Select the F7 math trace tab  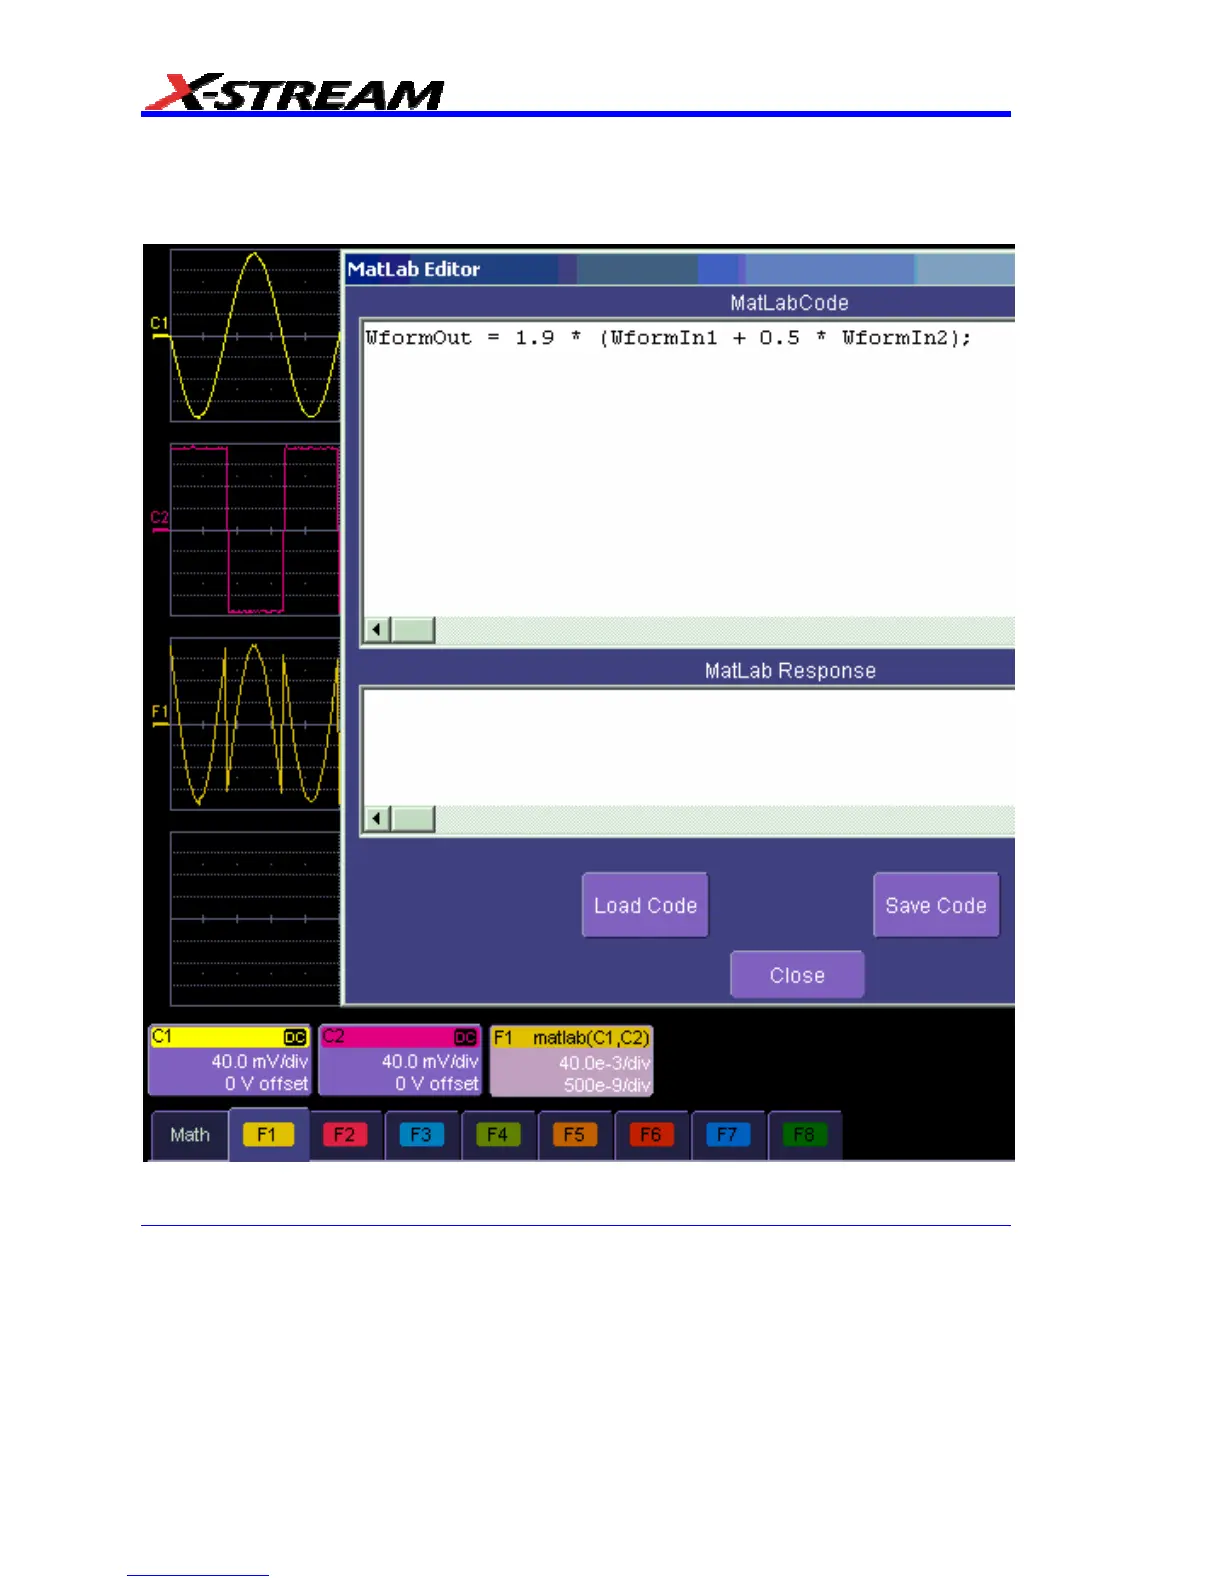[727, 1135]
